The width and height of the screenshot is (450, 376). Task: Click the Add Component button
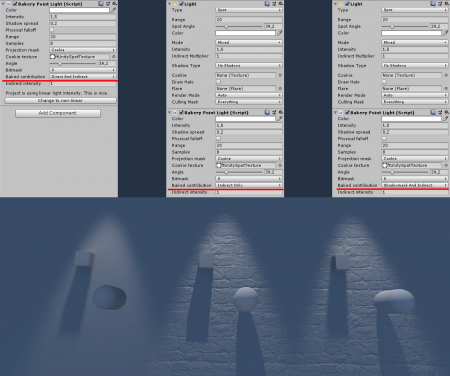coord(58,113)
